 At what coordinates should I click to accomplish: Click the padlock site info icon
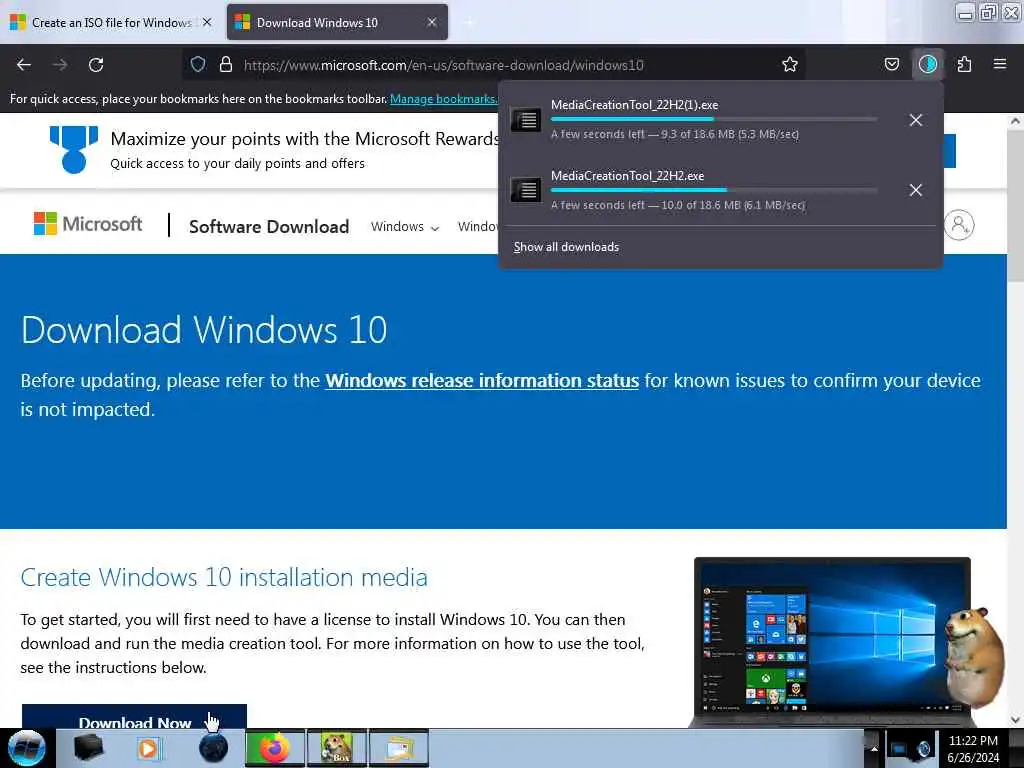pyautogui.click(x=226, y=64)
